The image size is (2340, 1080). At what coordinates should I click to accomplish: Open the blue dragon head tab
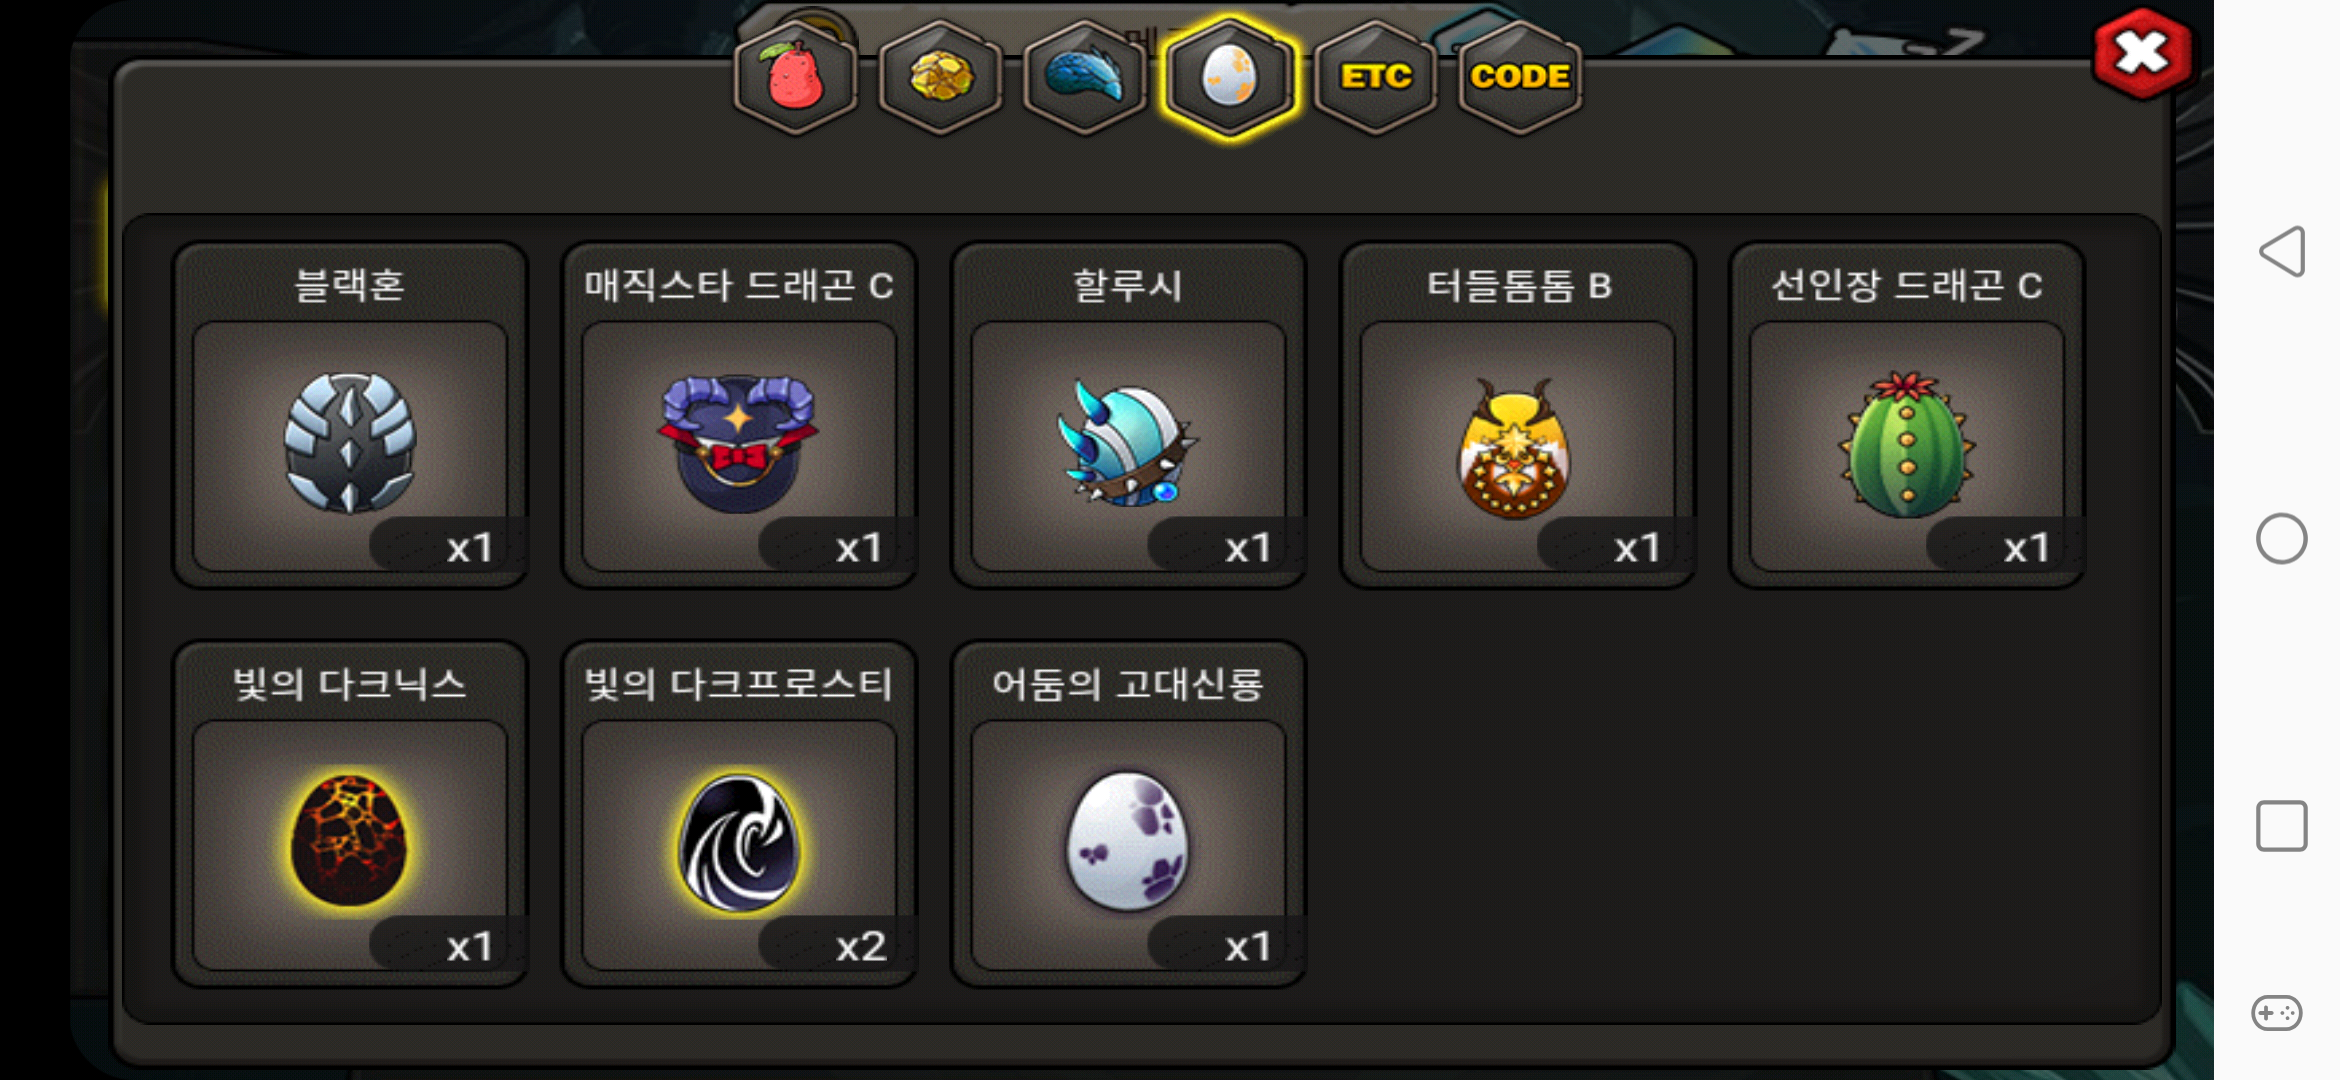tap(1085, 77)
